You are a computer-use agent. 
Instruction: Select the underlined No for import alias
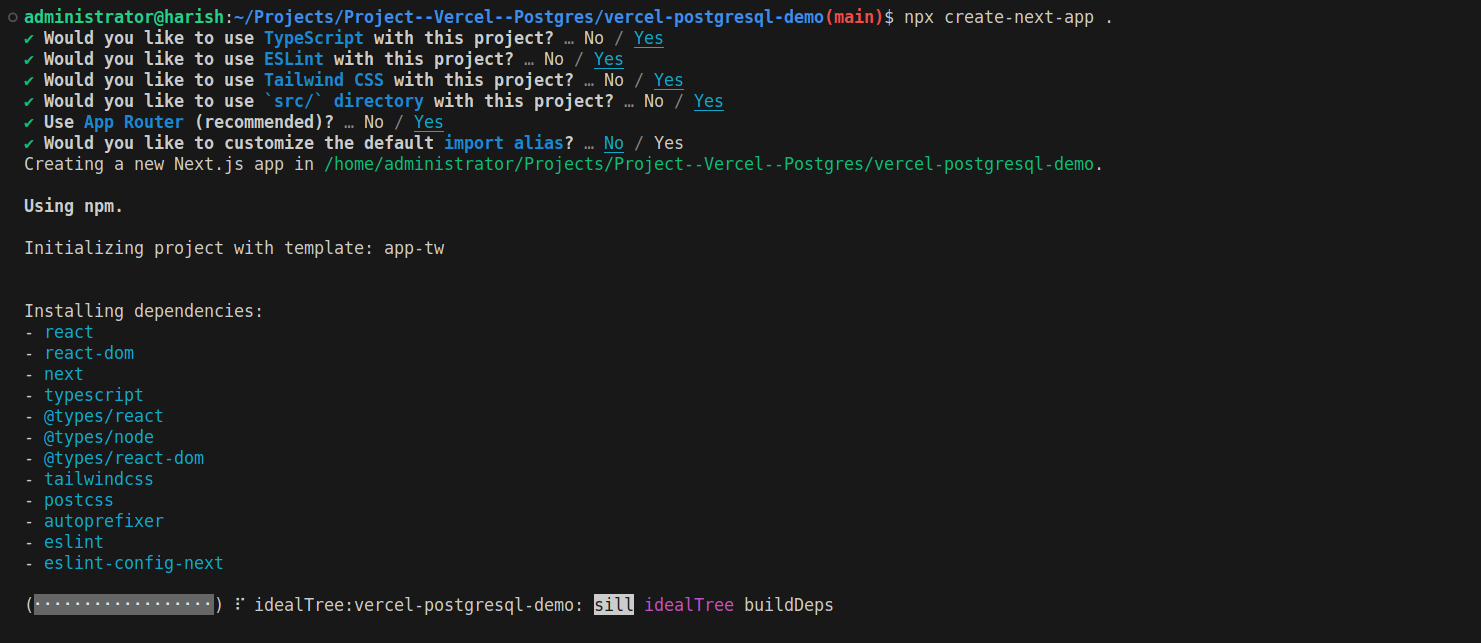click(x=614, y=143)
